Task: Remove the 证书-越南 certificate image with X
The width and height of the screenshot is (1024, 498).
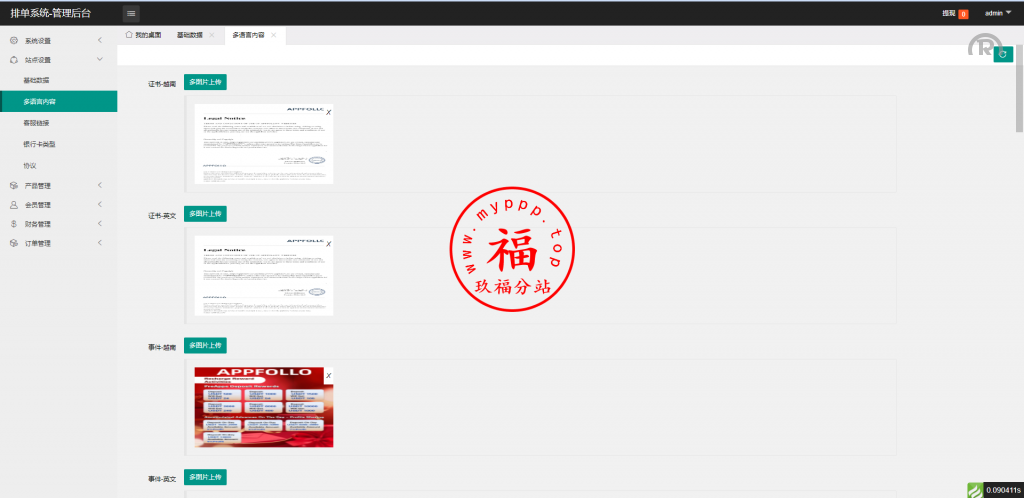Action: (x=329, y=111)
